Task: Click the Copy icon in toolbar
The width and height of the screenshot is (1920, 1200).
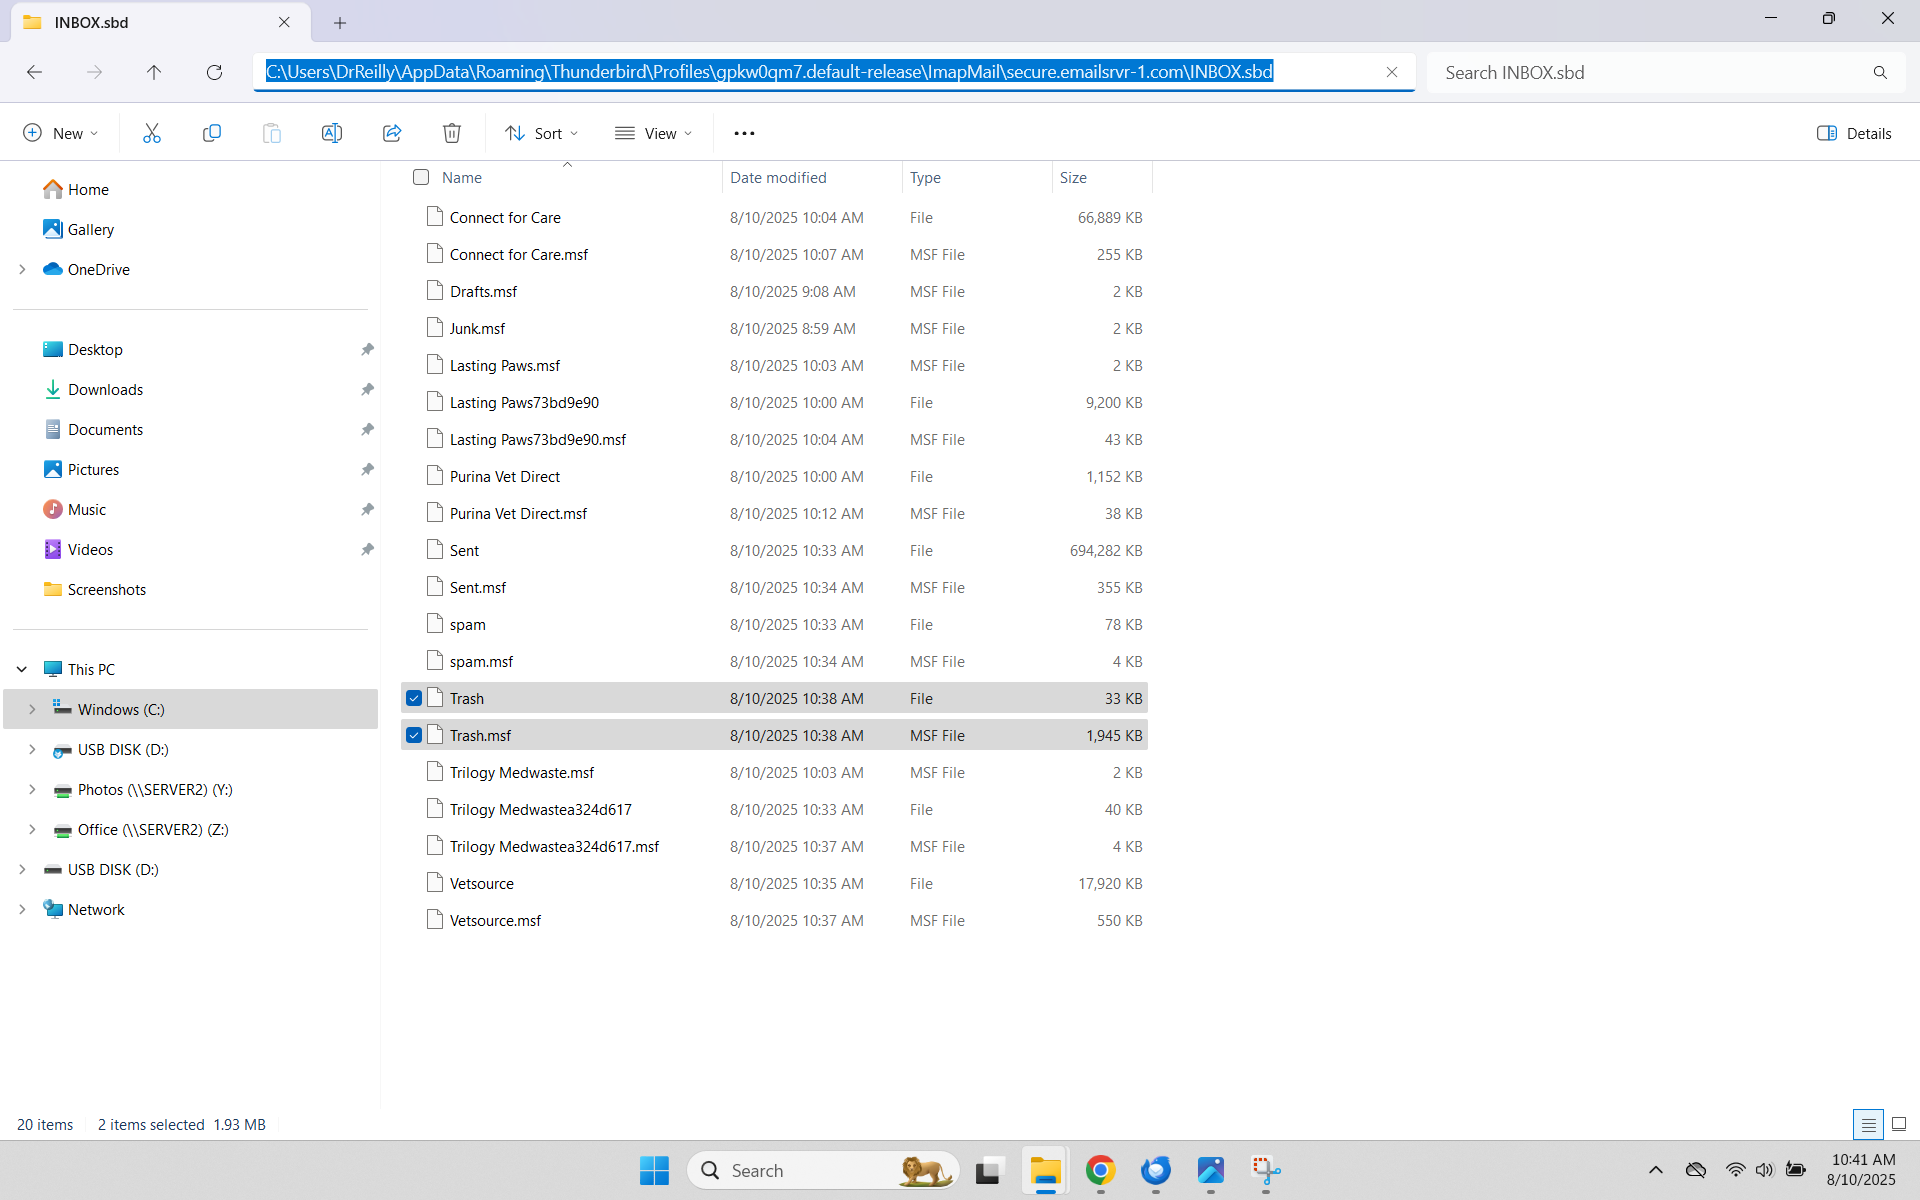Action: (x=212, y=133)
